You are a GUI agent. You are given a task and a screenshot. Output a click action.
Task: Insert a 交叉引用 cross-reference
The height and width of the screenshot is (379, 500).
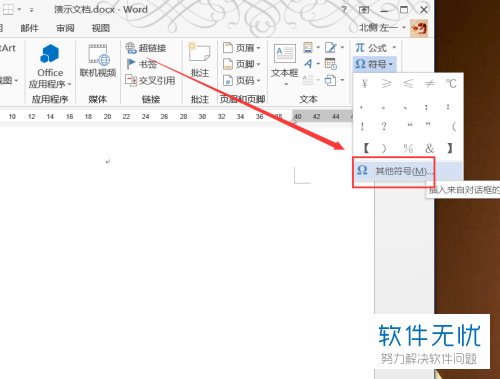click(150, 80)
